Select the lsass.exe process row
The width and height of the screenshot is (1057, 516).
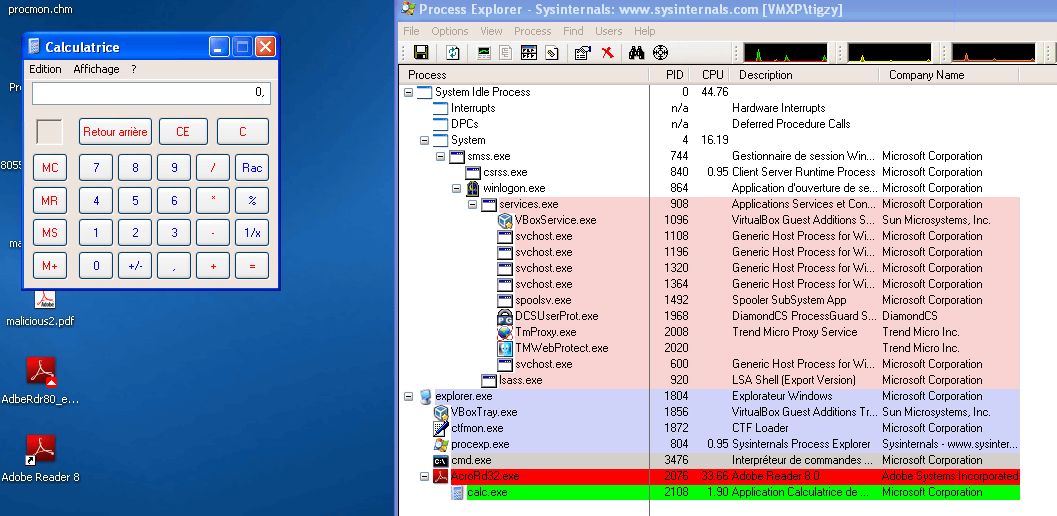(710, 380)
